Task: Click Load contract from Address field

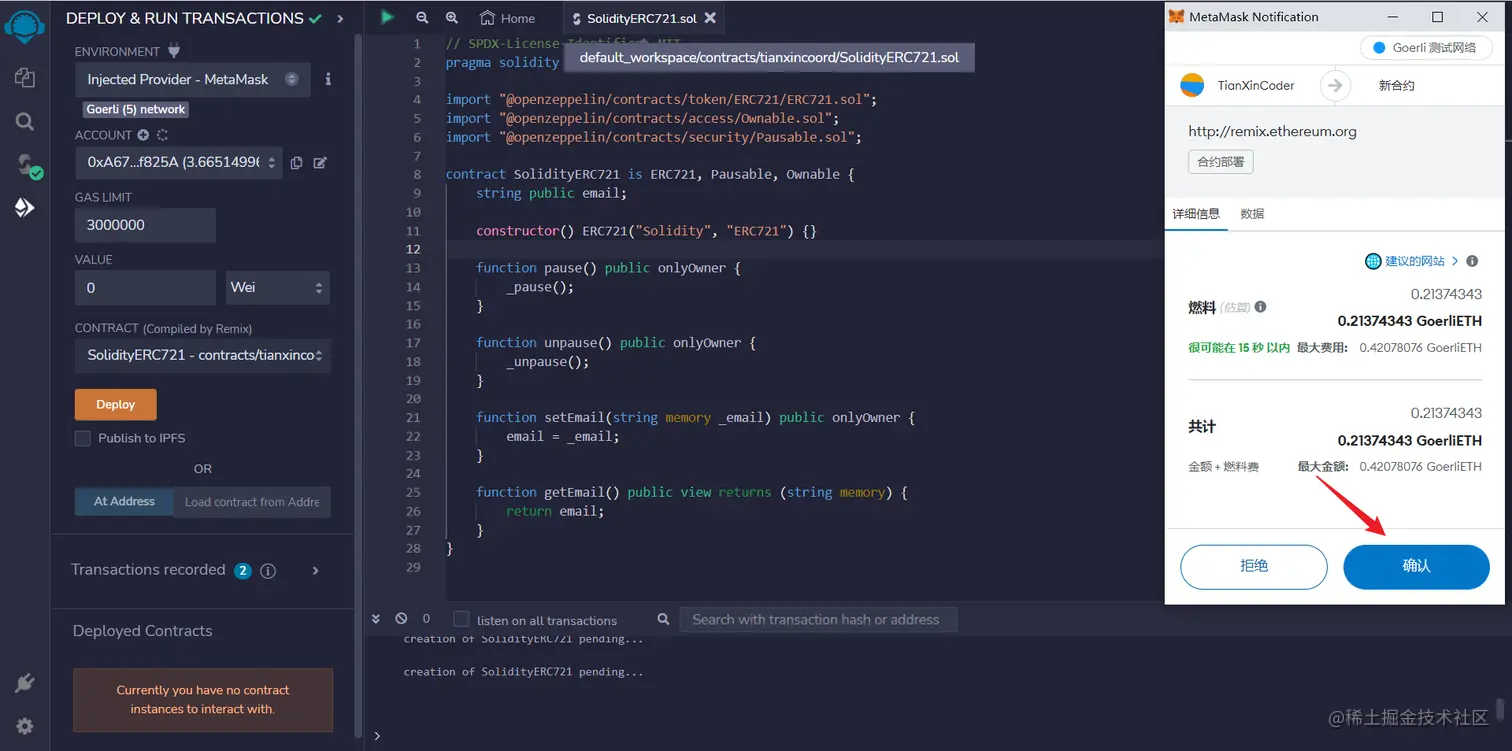Action: (x=252, y=501)
